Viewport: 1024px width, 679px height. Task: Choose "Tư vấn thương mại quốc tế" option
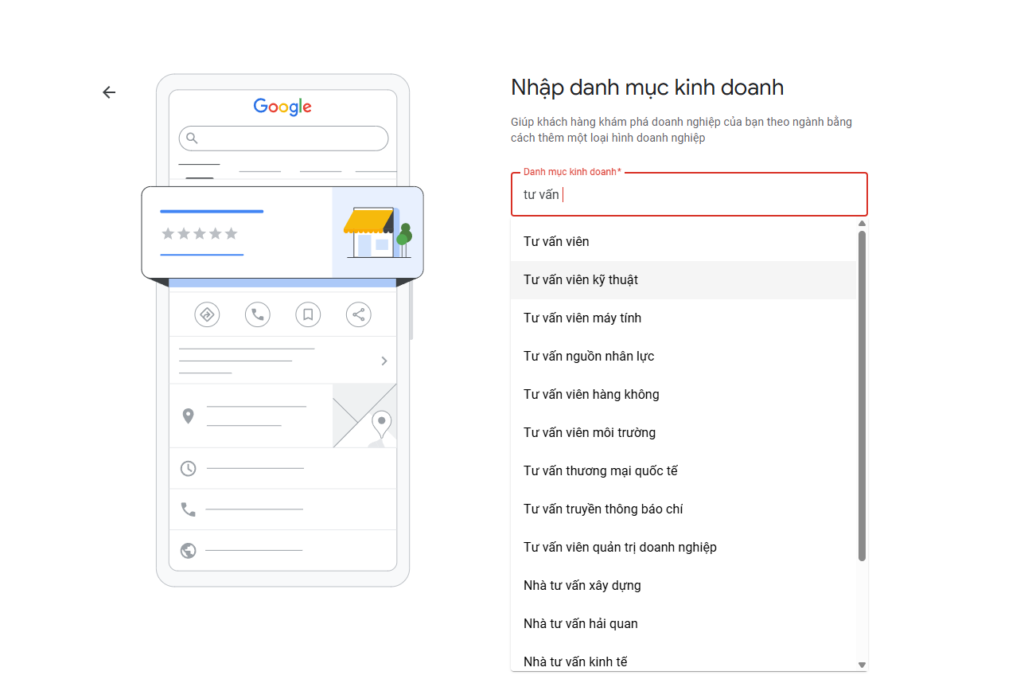click(600, 471)
